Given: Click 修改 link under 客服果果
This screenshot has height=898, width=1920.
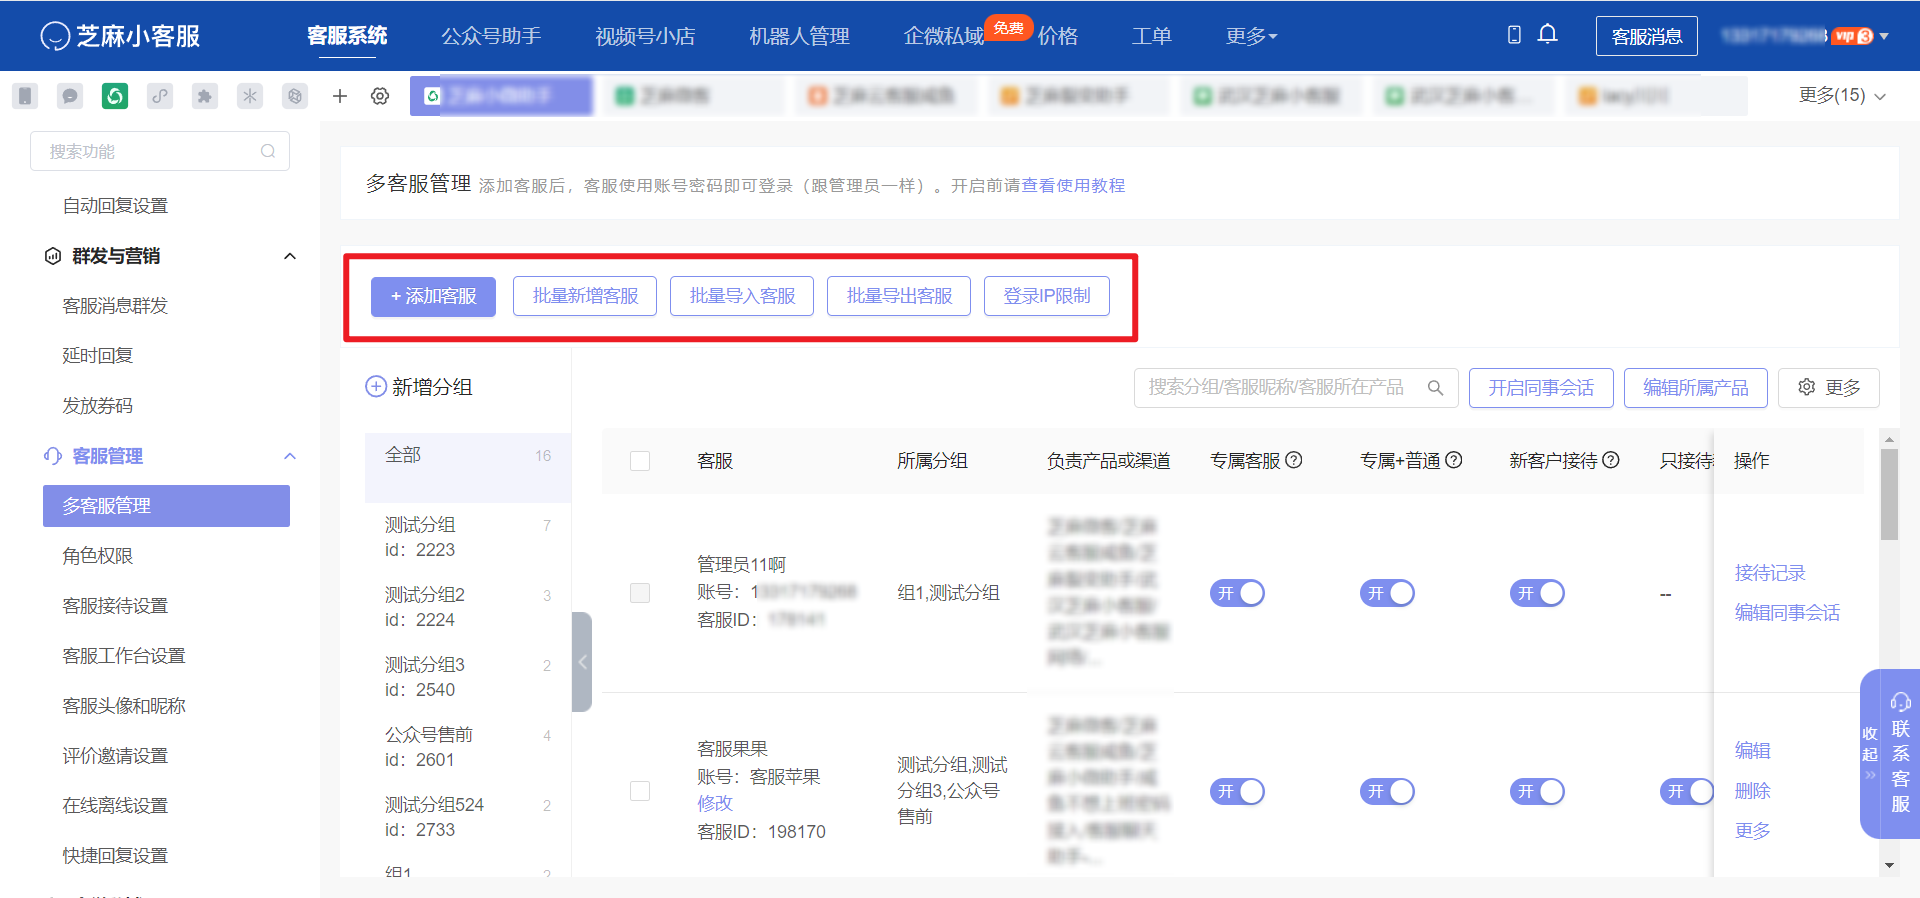Looking at the screenshot, I should 715,803.
